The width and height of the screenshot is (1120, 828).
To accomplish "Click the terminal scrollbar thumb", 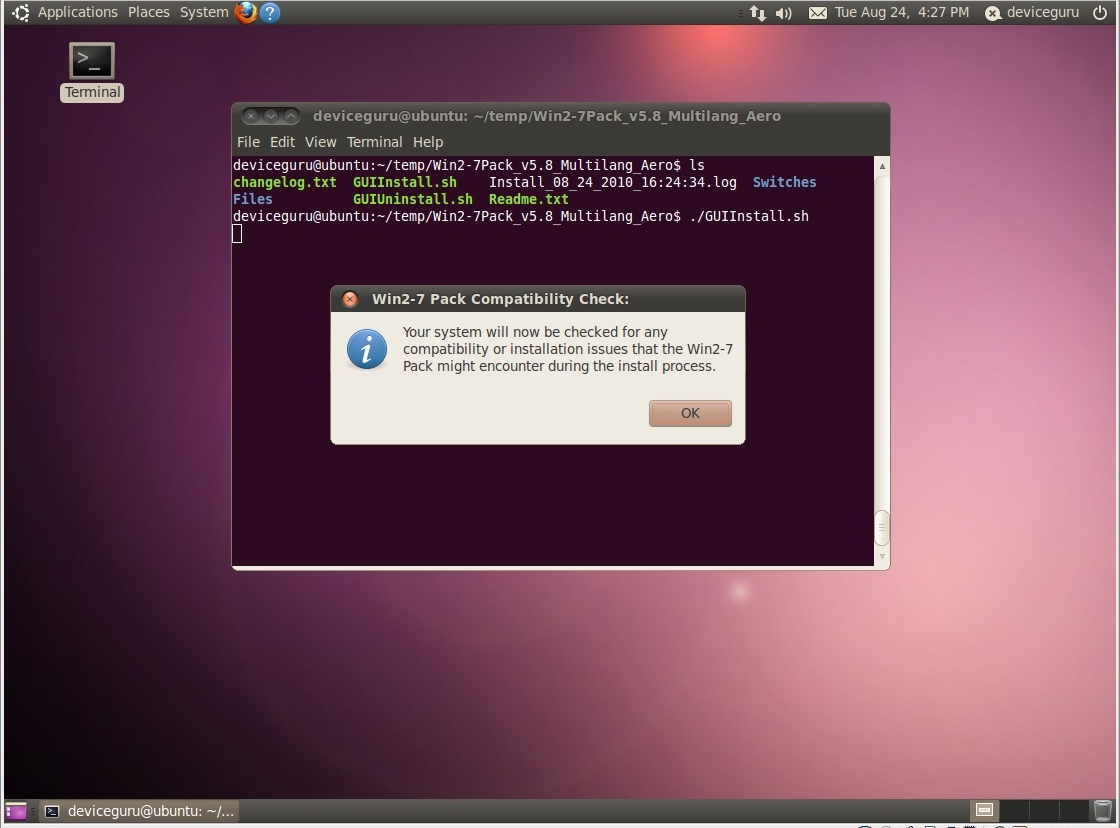I will click(x=882, y=528).
